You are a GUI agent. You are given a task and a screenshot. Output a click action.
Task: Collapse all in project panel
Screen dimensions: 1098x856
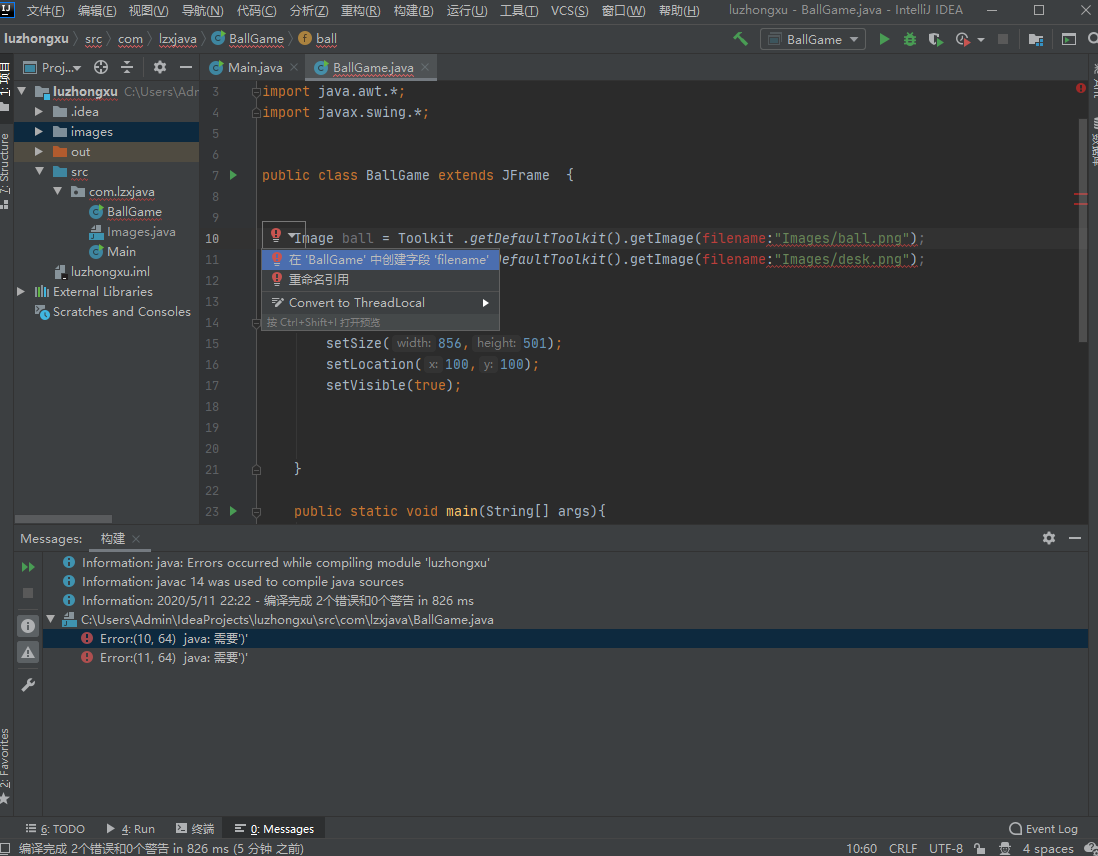point(127,67)
